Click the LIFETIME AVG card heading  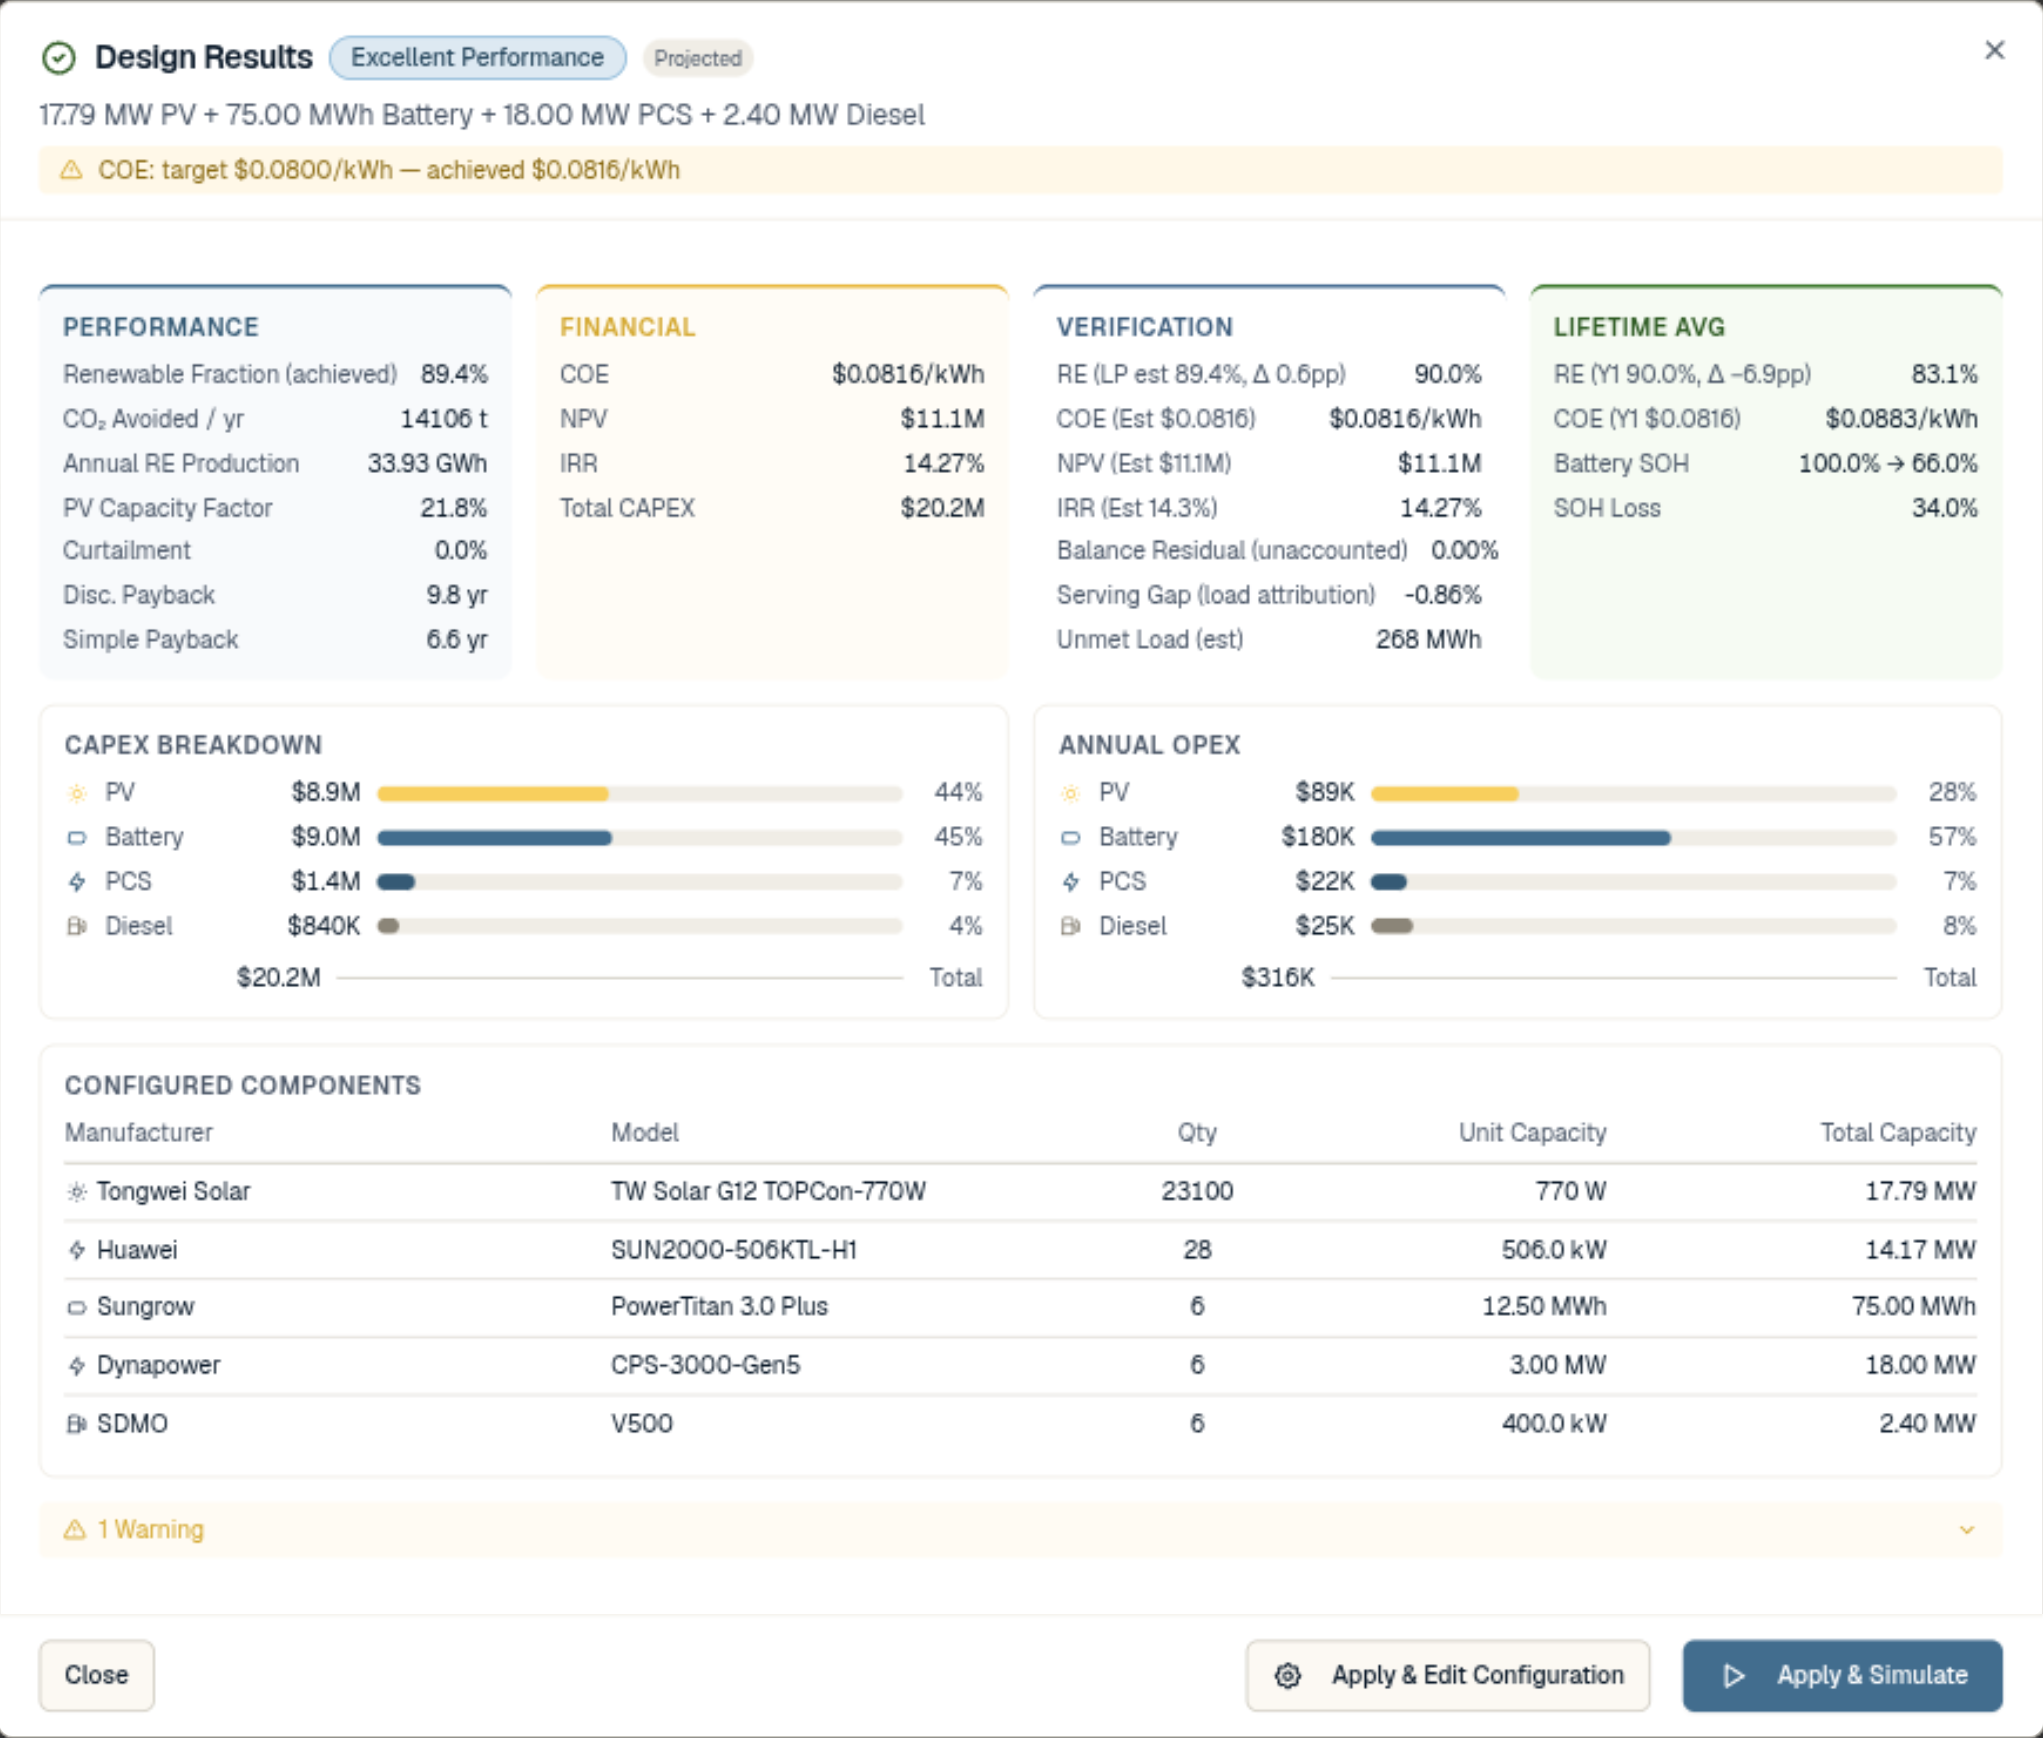pos(1639,327)
